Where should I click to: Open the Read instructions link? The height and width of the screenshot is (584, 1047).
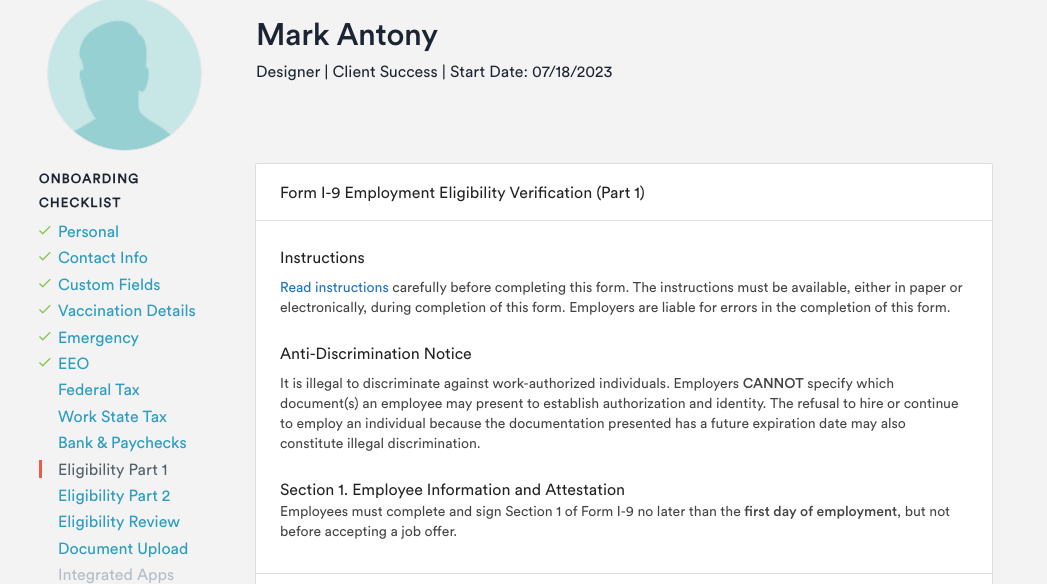[x=334, y=288]
